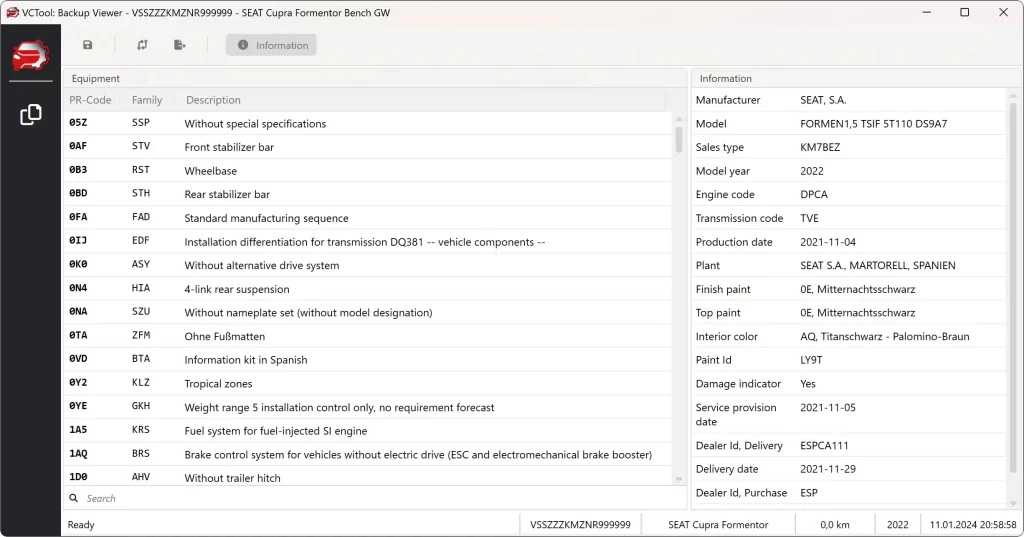Image resolution: width=1024 pixels, height=537 pixels.
Task: Select 1AQ brake control system row
Action: [368, 455]
